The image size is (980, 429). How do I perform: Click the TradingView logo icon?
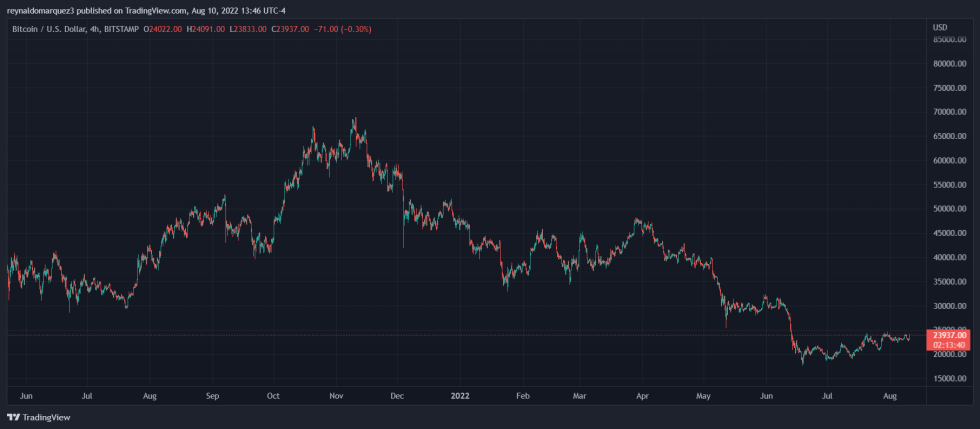pyautogui.click(x=12, y=417)
